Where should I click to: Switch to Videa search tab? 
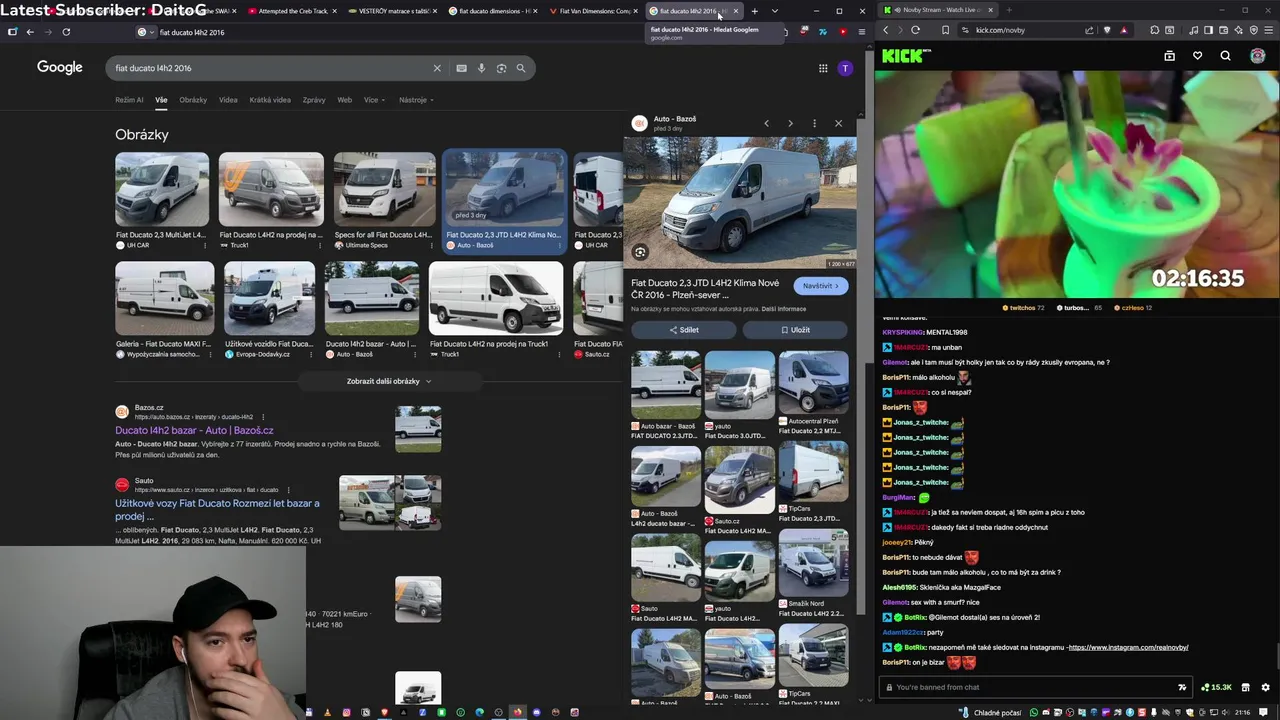pos(228,100)
